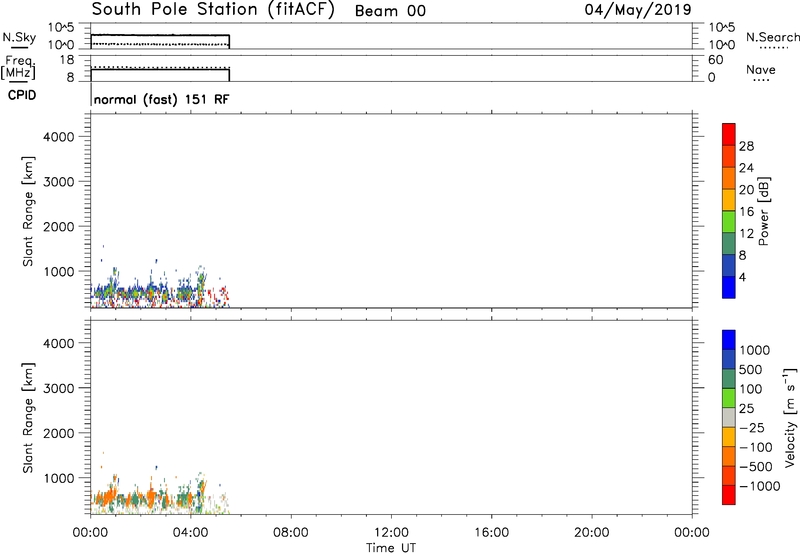Image resolution: width=800 pixels, height=554 pixels.
Task: Click the 16 tick on the power colorbar
Action: [x=746, y=212]
